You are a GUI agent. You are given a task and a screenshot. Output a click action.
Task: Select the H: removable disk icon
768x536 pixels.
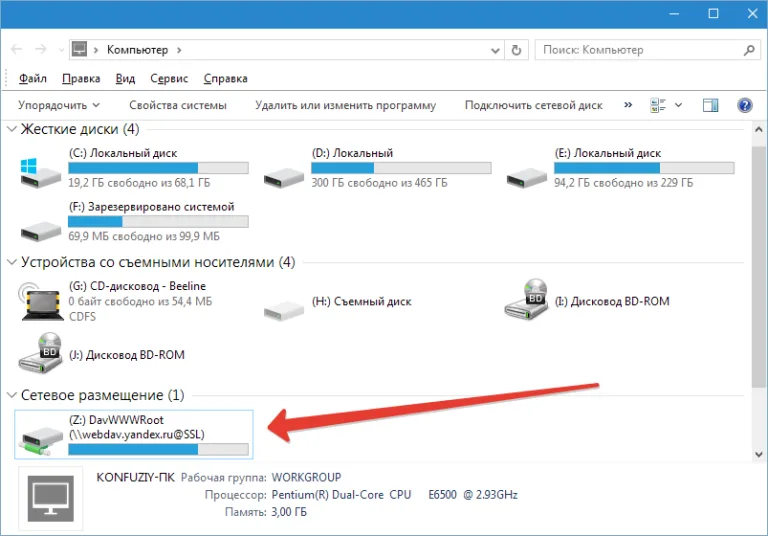(284, 311)
